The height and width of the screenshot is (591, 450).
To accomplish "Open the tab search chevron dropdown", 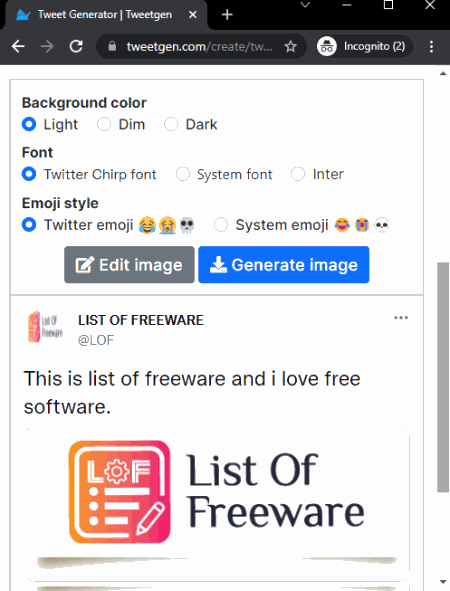I will (x=305, y=5).
